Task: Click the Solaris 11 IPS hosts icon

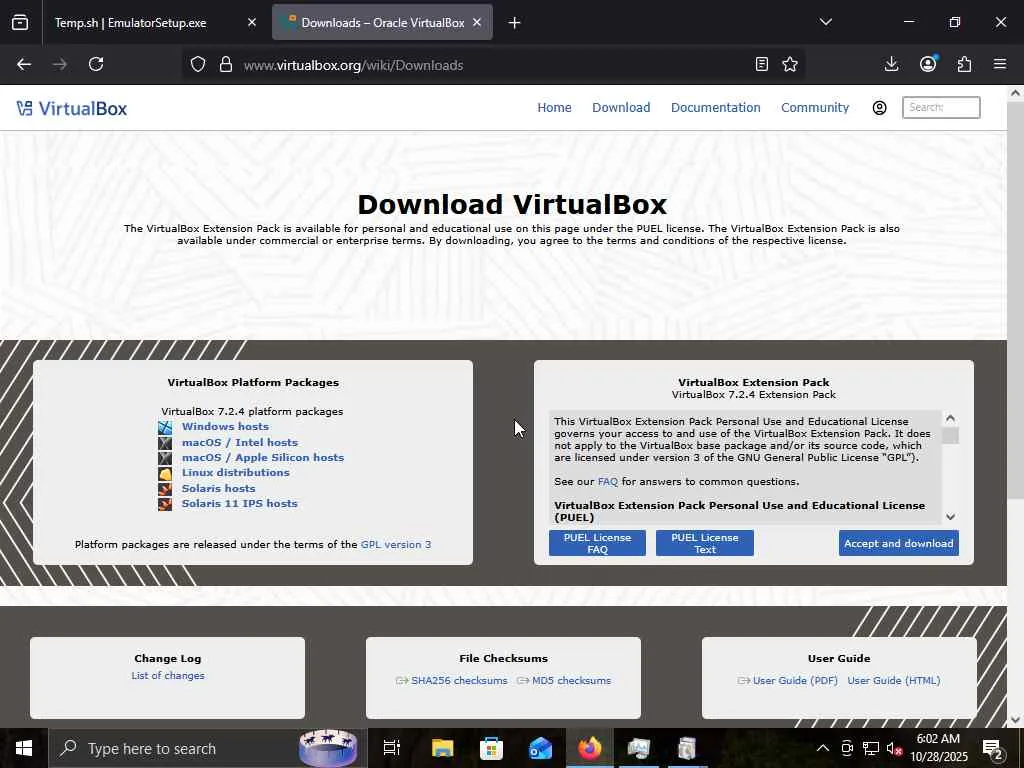Action: pyautogui.click(x=165, y=504)
